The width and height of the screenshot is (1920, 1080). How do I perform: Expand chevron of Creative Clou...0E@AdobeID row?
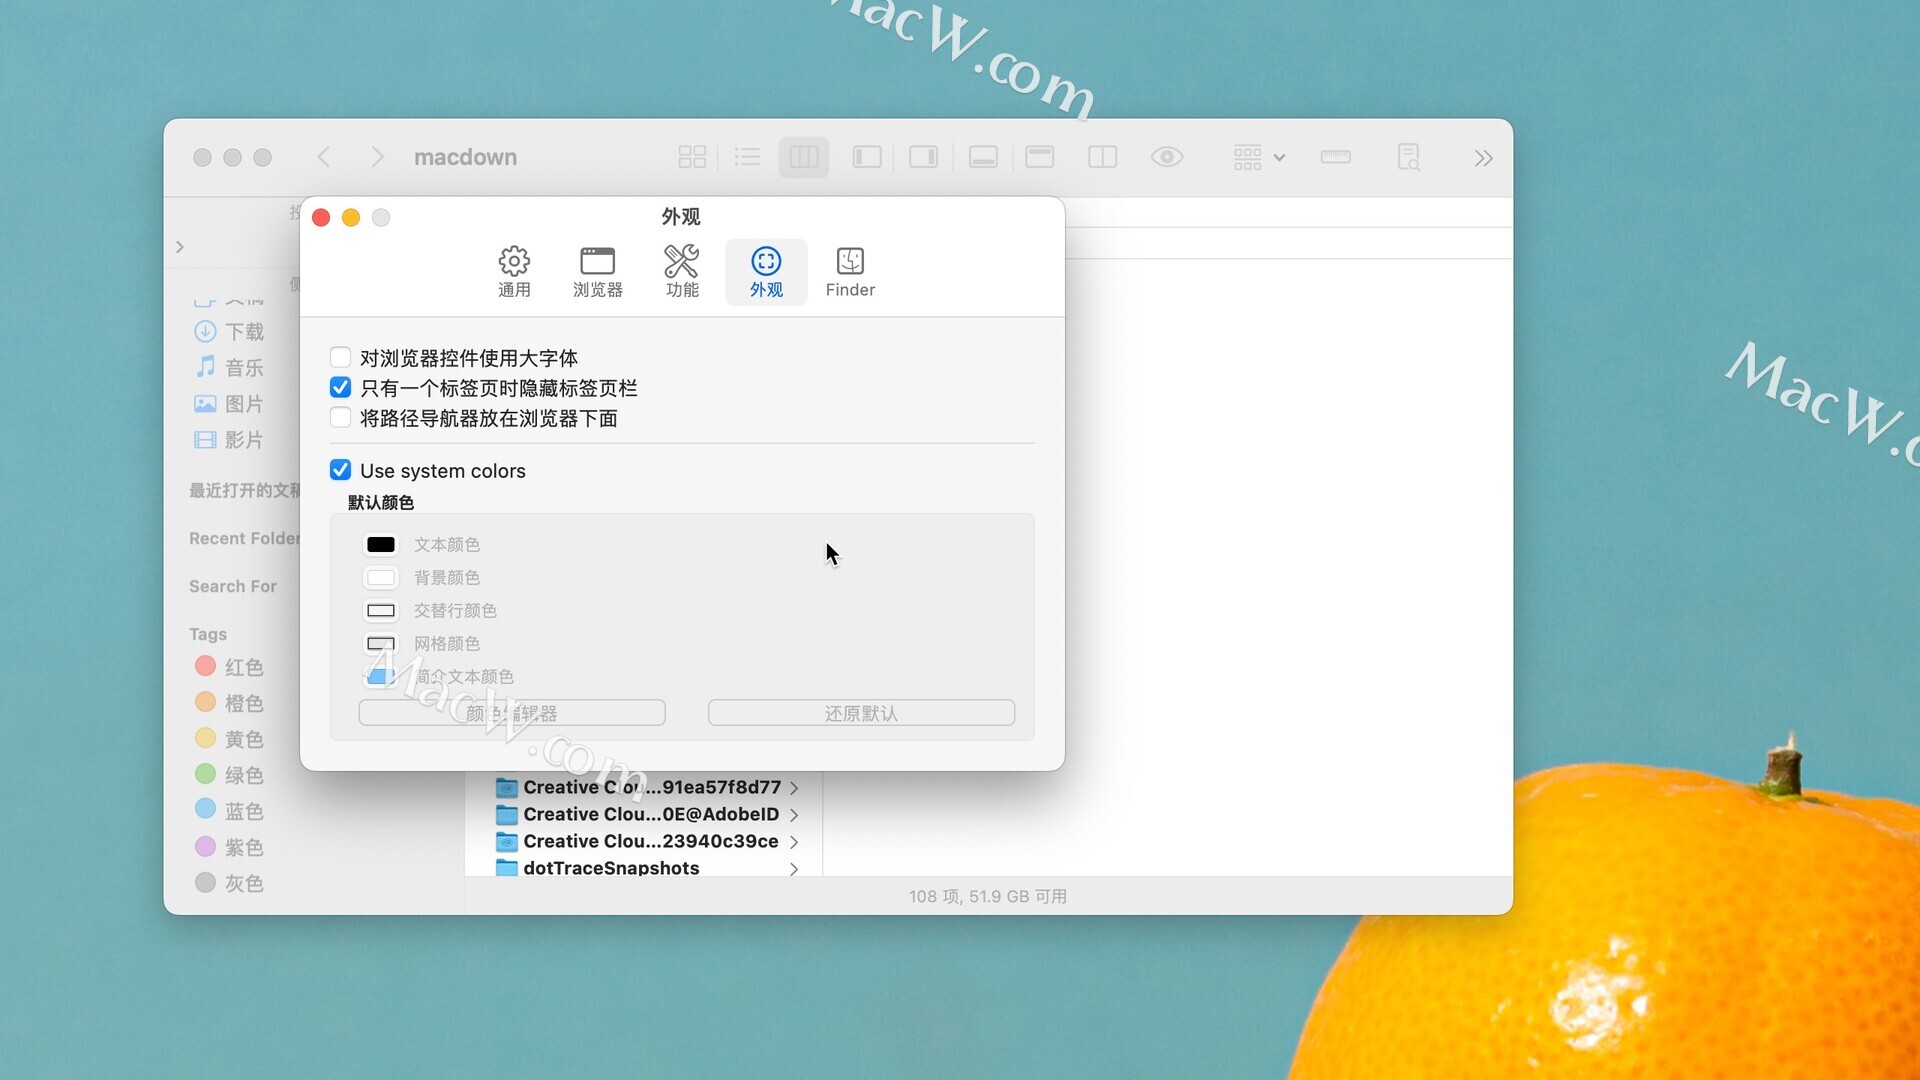pyautogui.click(x=794, y=815)
